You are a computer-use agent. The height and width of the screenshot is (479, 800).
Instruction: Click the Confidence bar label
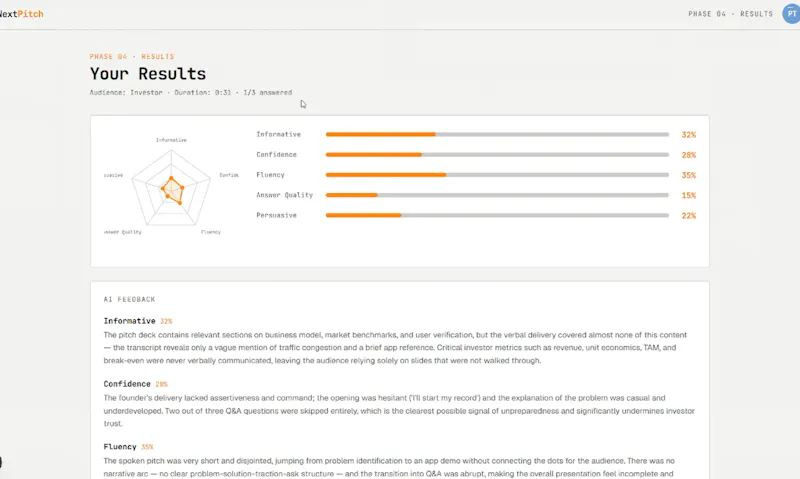click(x=277, y=155)
